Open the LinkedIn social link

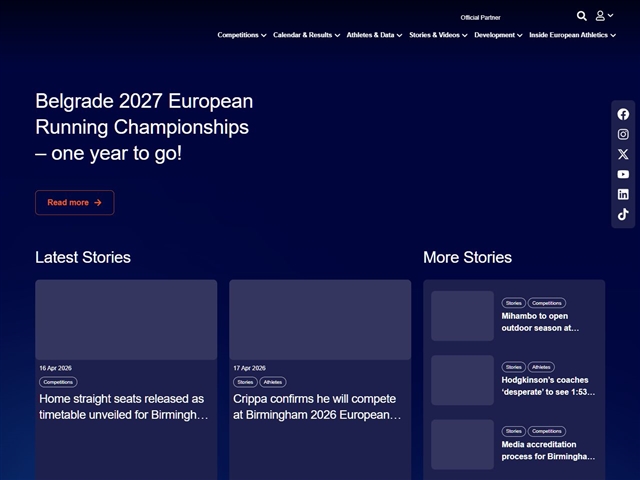click(x=623, y=194)
